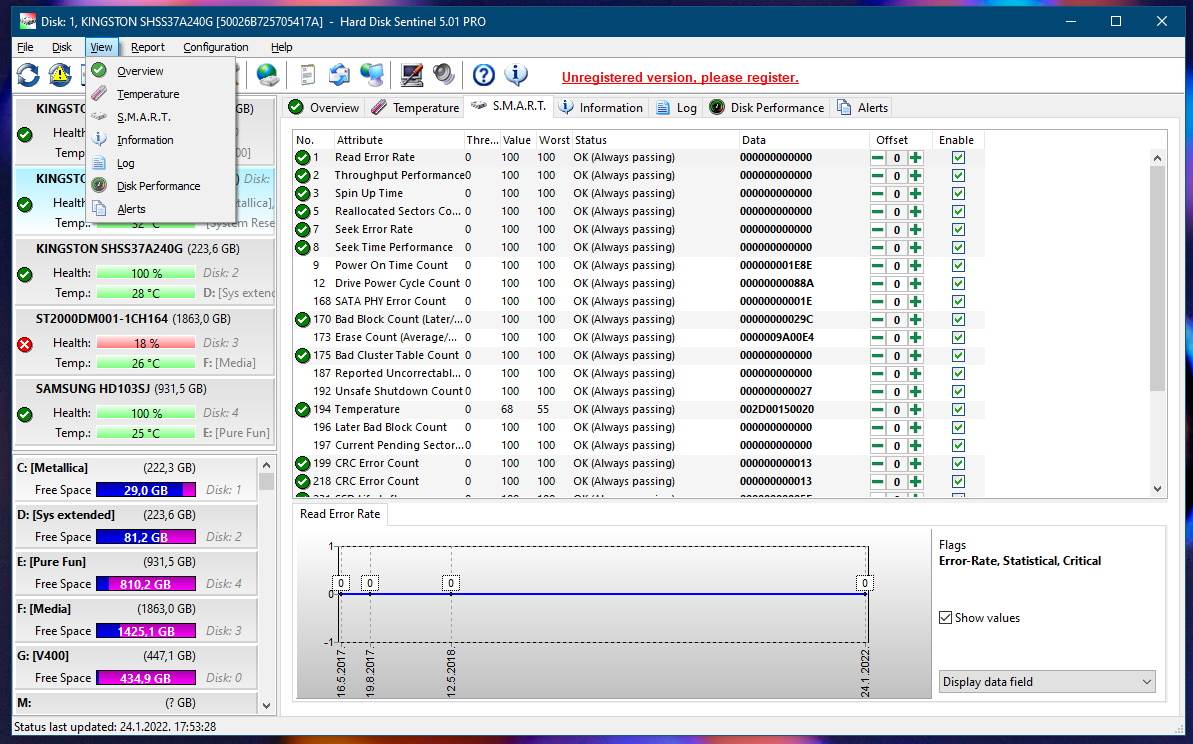This screenshot has width=1193, height=744.
Task: Click the speaker sound settings icon
Action: click(x=441, y=75)
